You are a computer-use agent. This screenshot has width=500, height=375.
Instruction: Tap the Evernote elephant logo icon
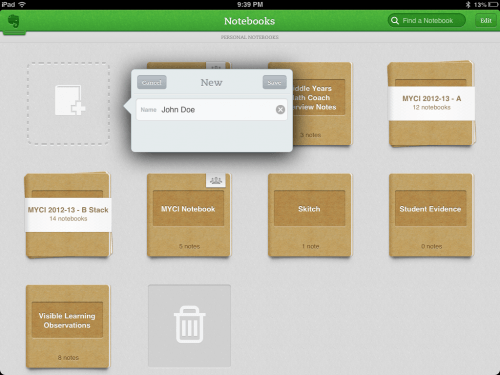[14, 21]
